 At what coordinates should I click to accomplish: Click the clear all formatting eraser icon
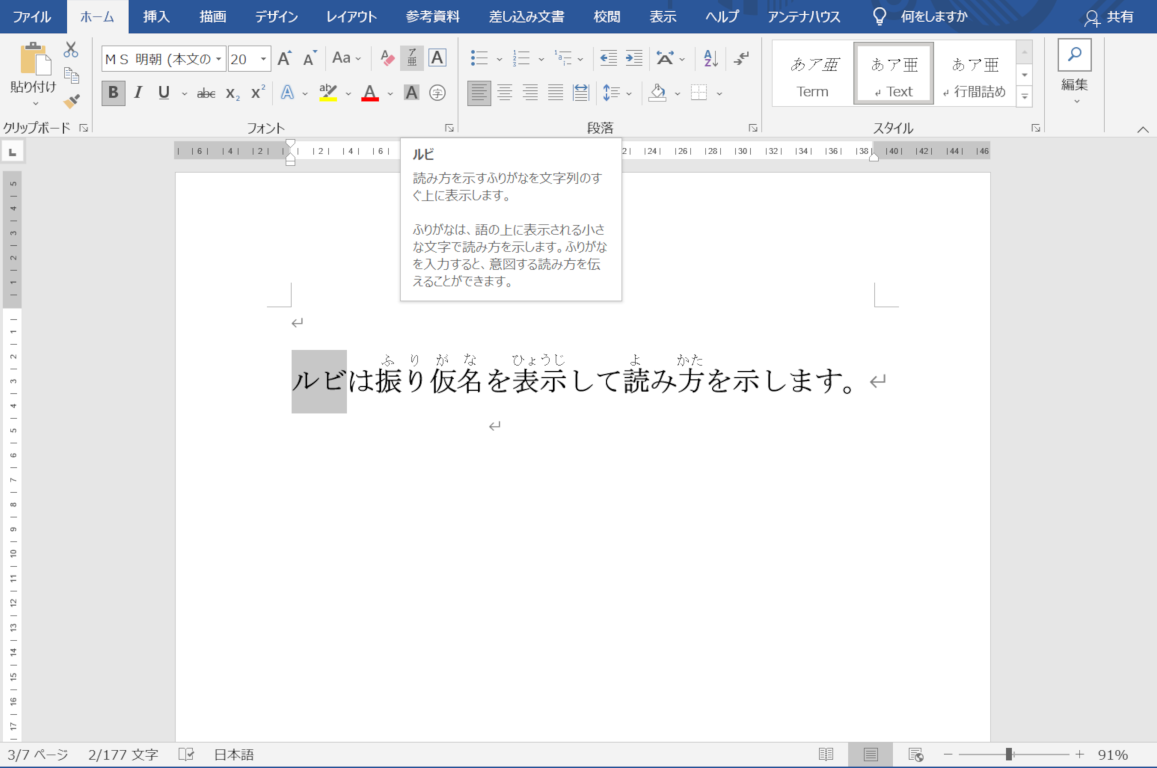pyautogui.click(x=387, y=58)
